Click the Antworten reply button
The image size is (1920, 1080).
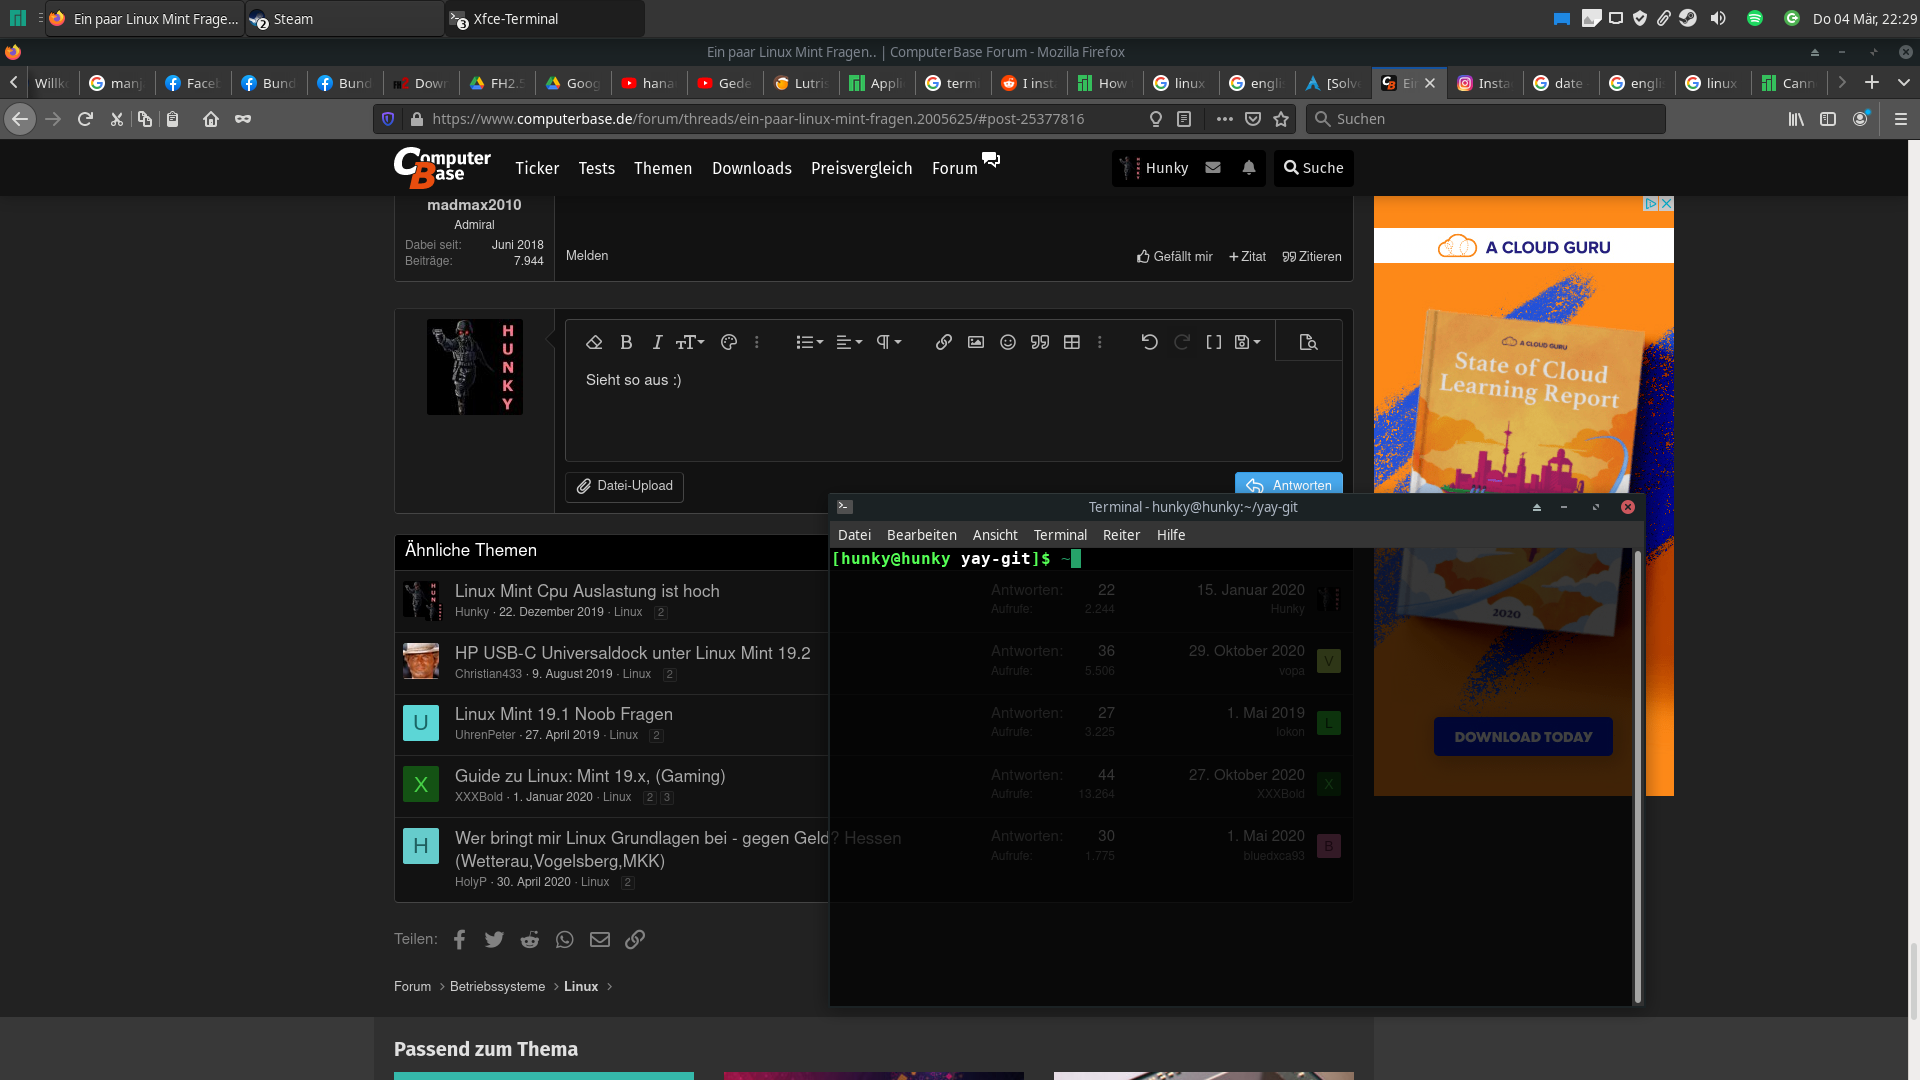(1288, 484)
